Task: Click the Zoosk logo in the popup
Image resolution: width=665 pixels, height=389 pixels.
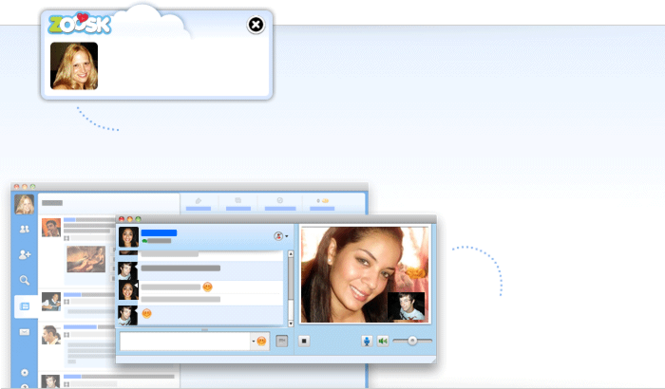Action: (80, 24)
